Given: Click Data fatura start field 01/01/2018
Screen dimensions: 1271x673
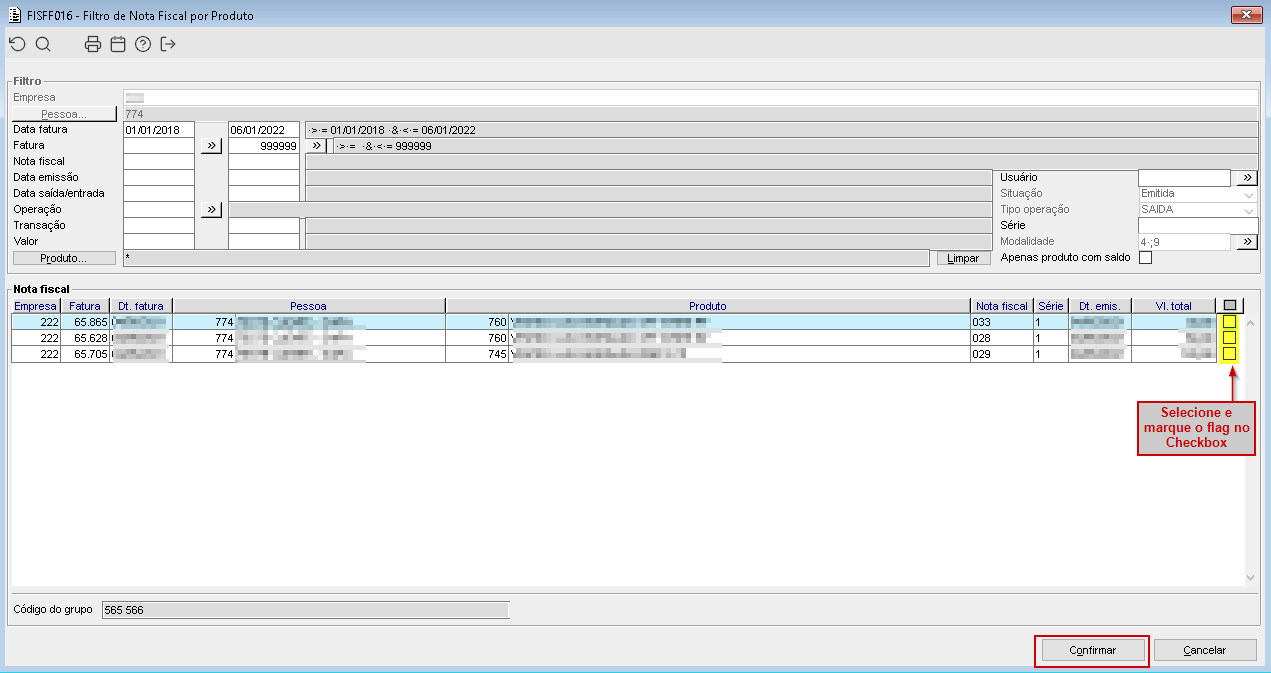Looking at the screenshot, I should (x=159, y=129).
